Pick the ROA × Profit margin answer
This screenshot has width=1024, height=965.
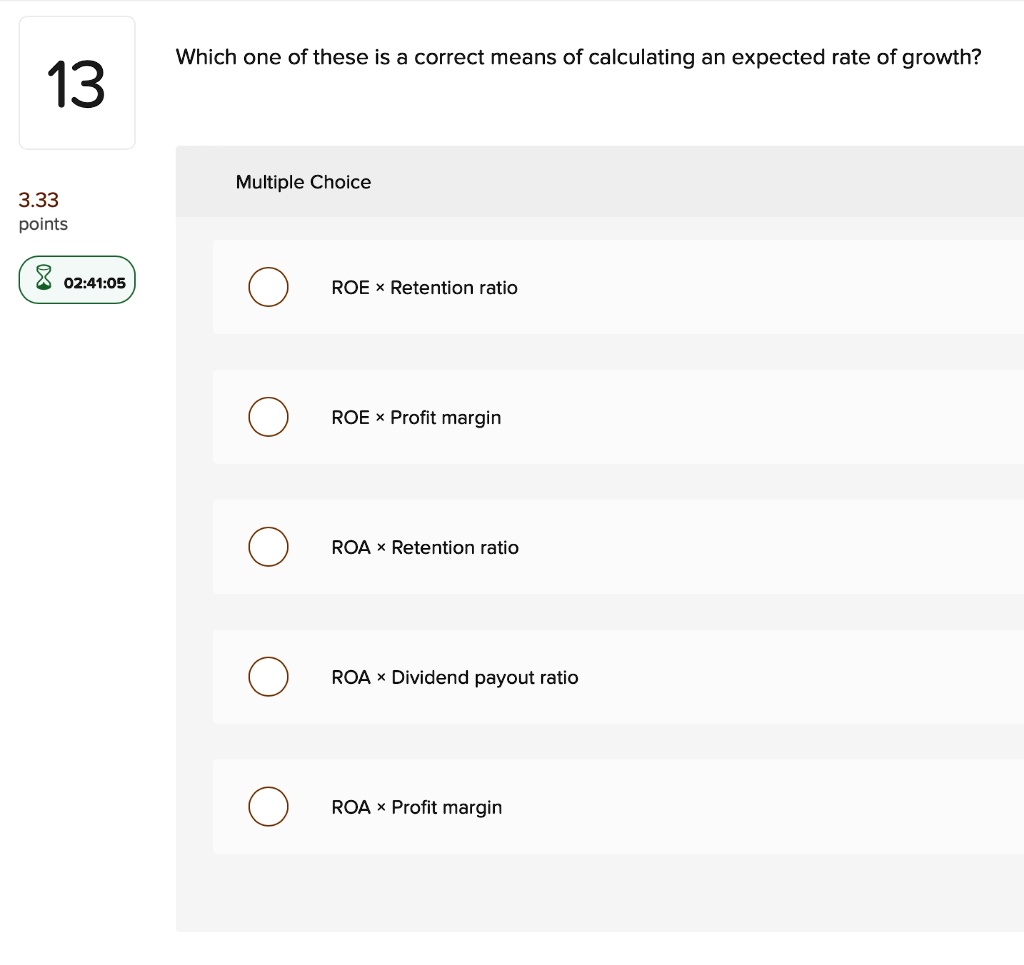point(268,807)
